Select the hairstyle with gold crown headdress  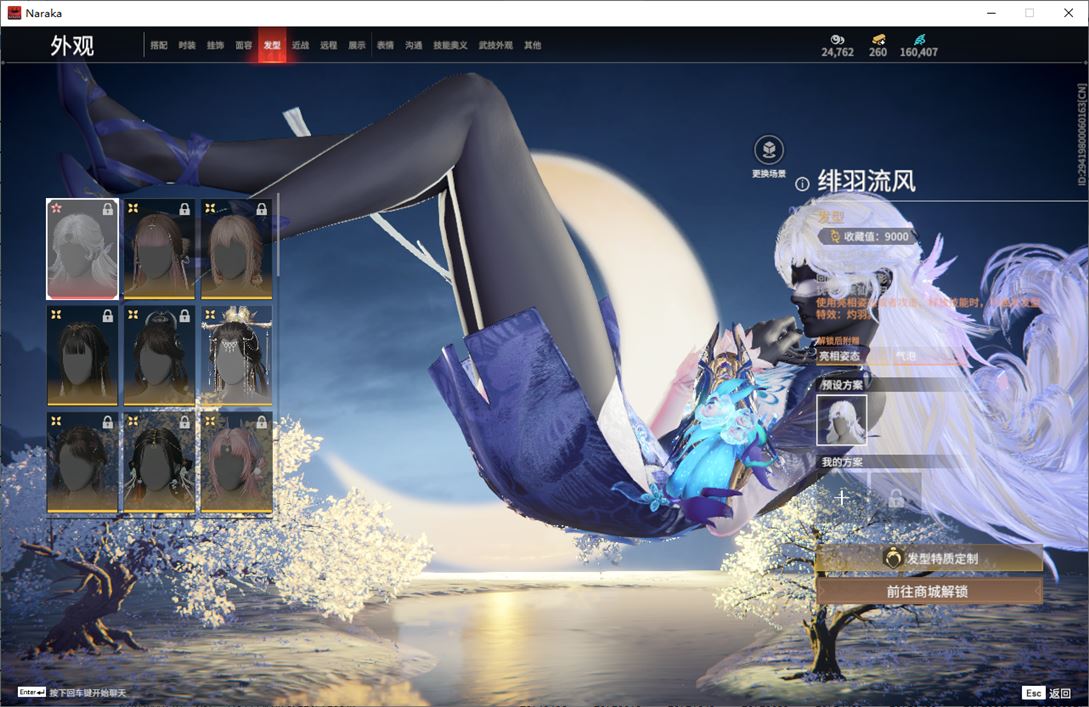pyautogui.click(x=236, y=356)
